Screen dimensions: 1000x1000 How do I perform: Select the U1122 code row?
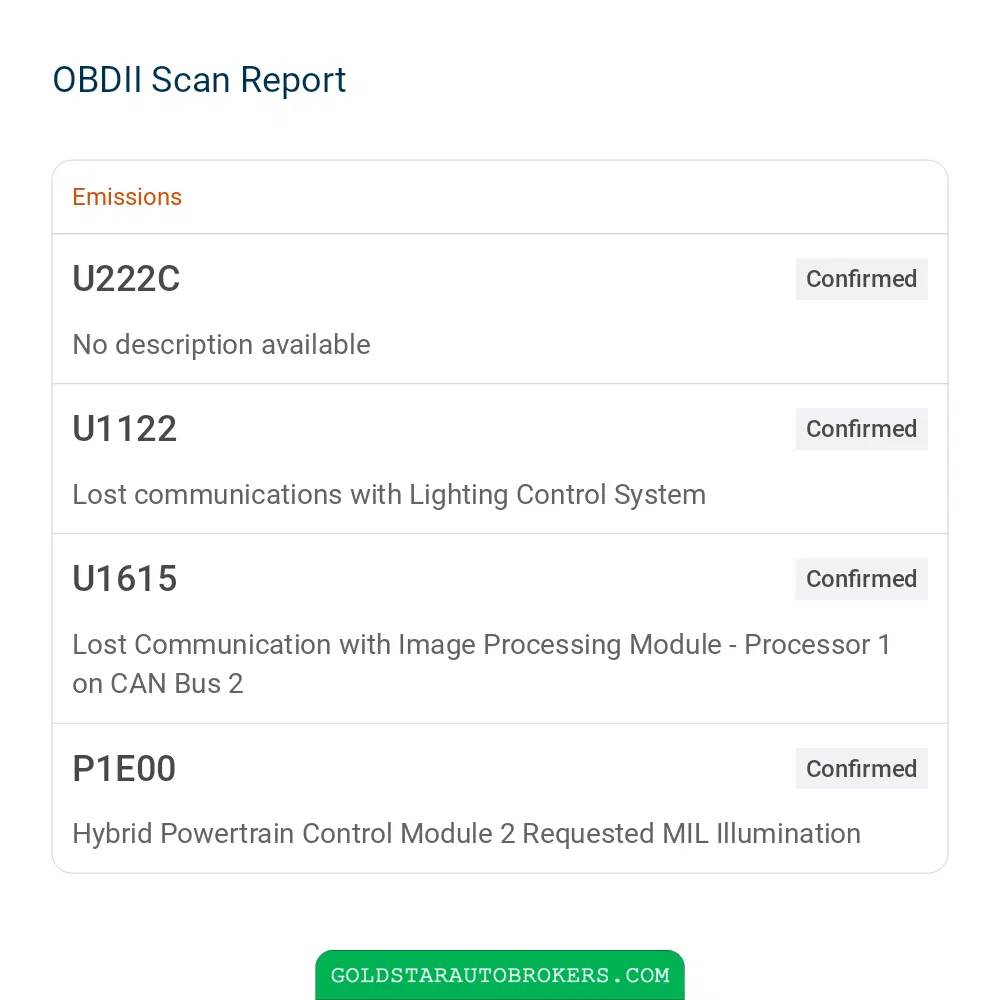pos(500,459)
